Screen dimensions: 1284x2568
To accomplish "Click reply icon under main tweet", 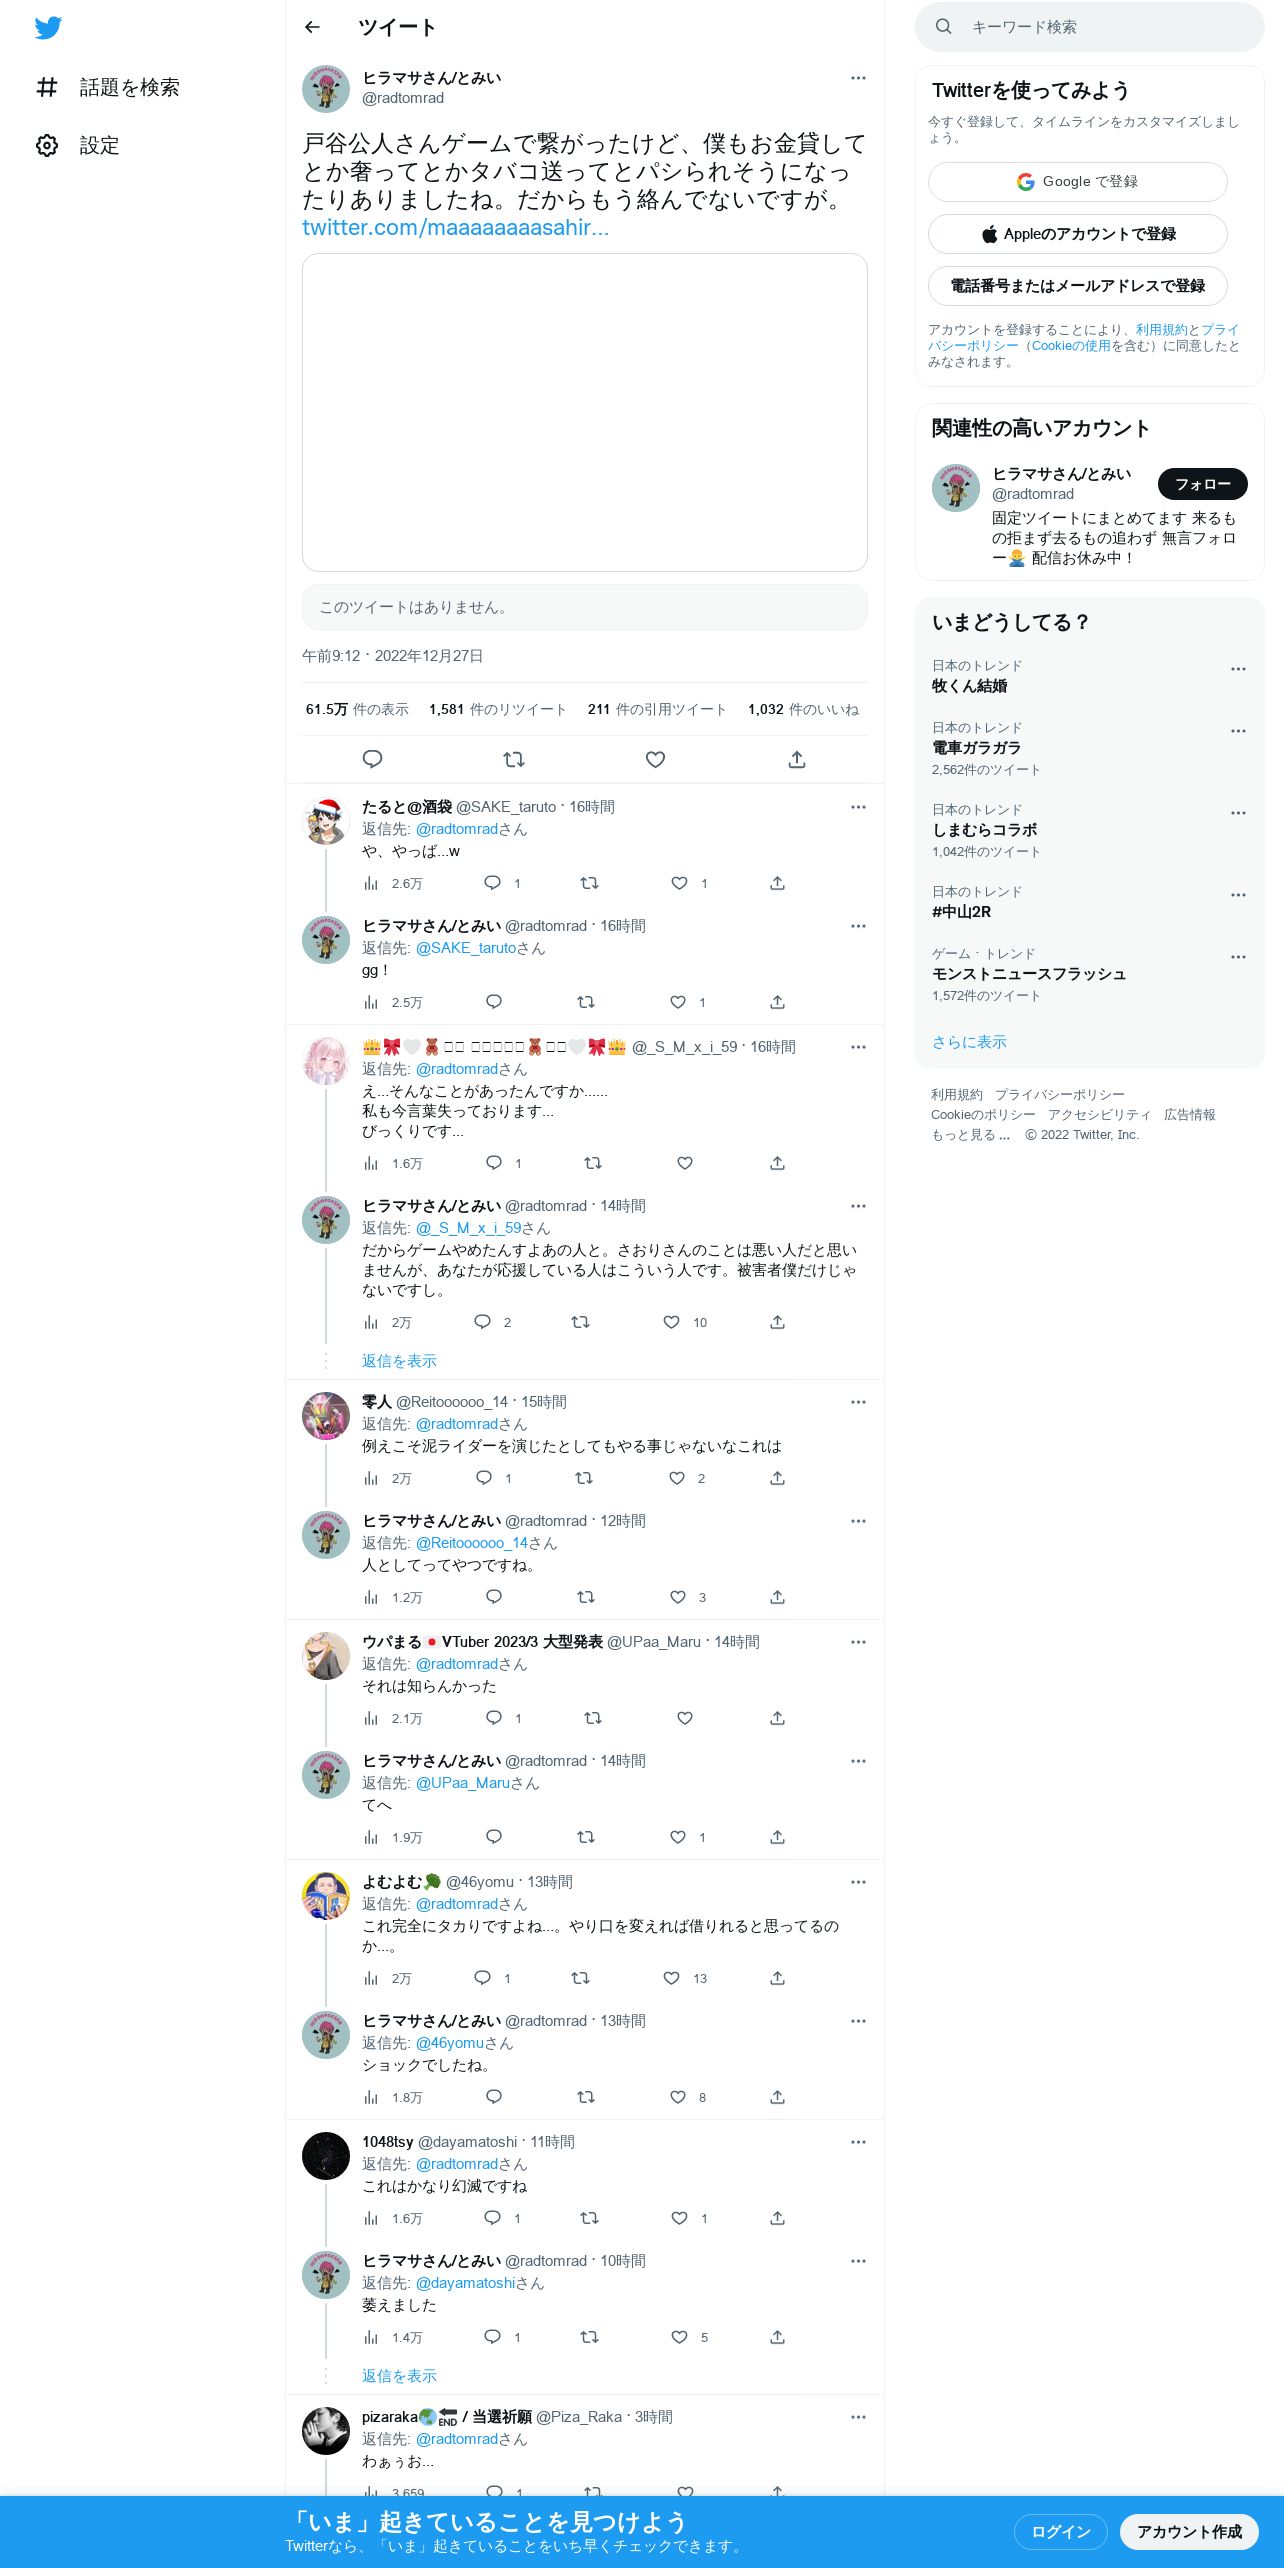I will coord(372,759).
